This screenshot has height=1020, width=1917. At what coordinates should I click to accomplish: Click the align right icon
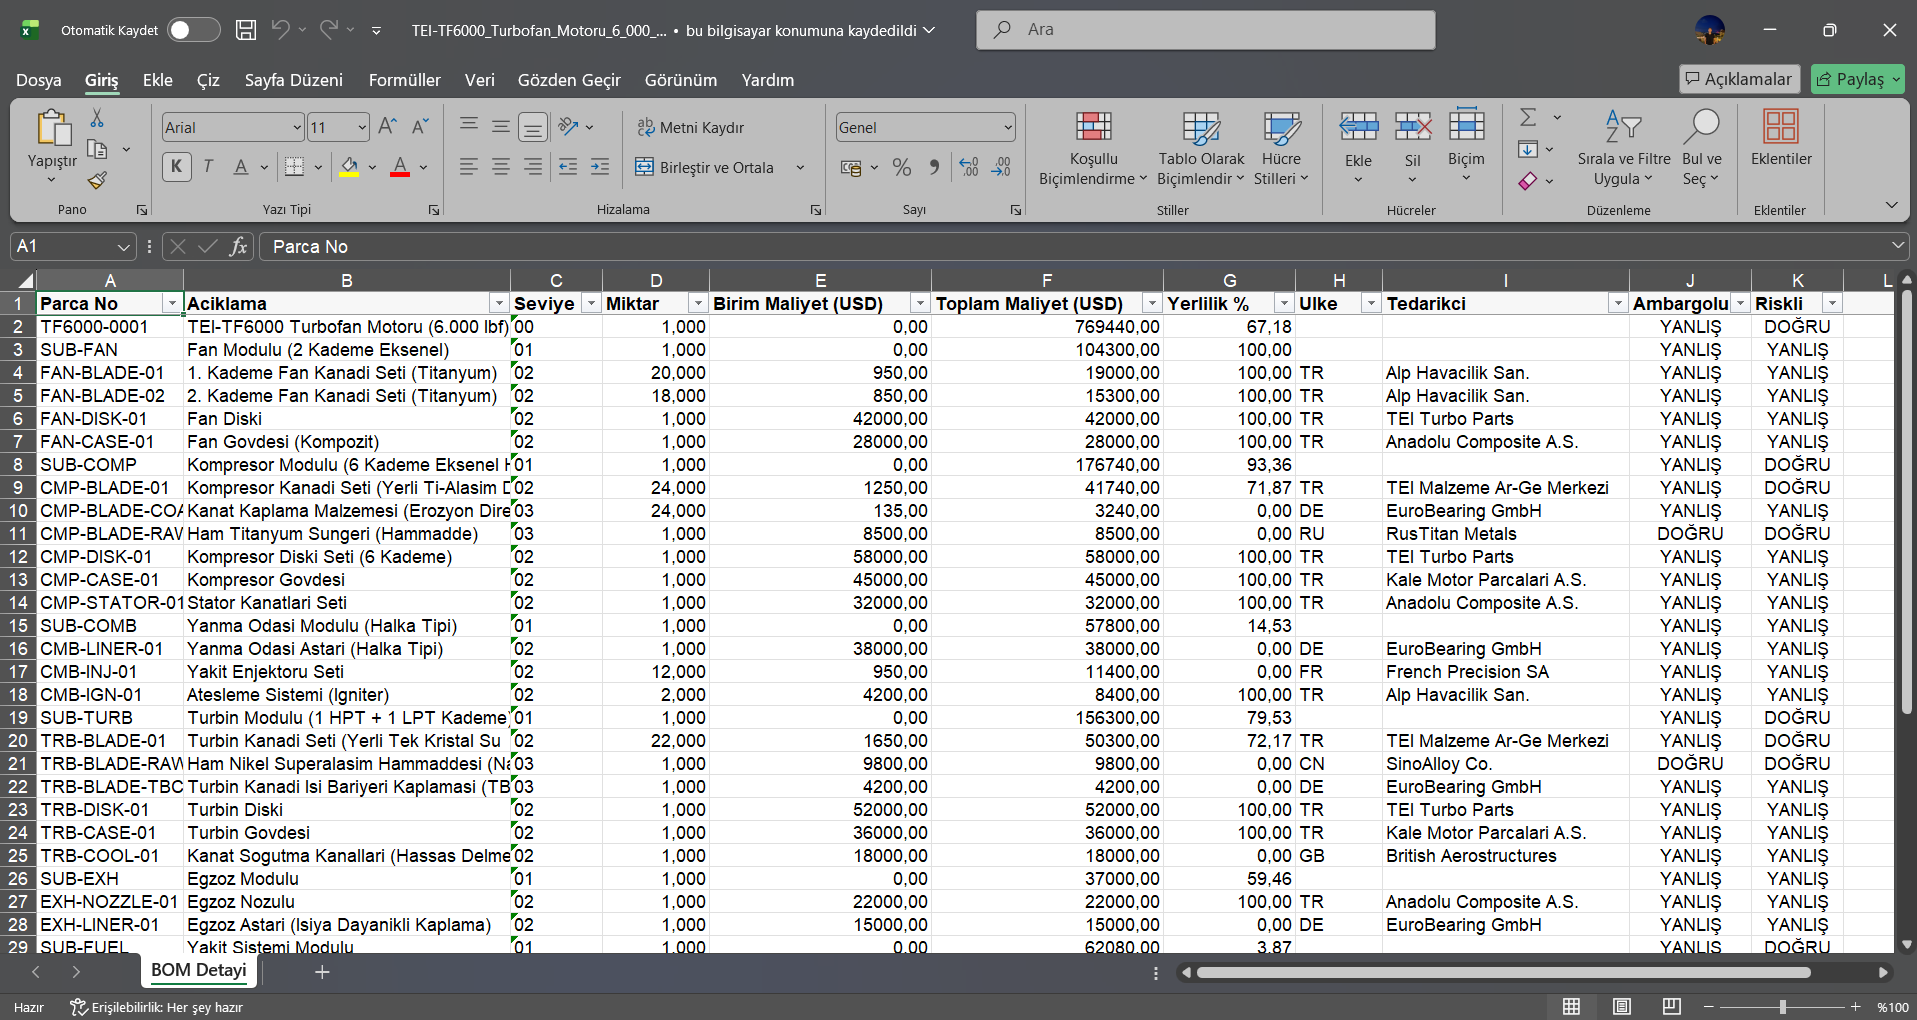click(x=533, y=167)
